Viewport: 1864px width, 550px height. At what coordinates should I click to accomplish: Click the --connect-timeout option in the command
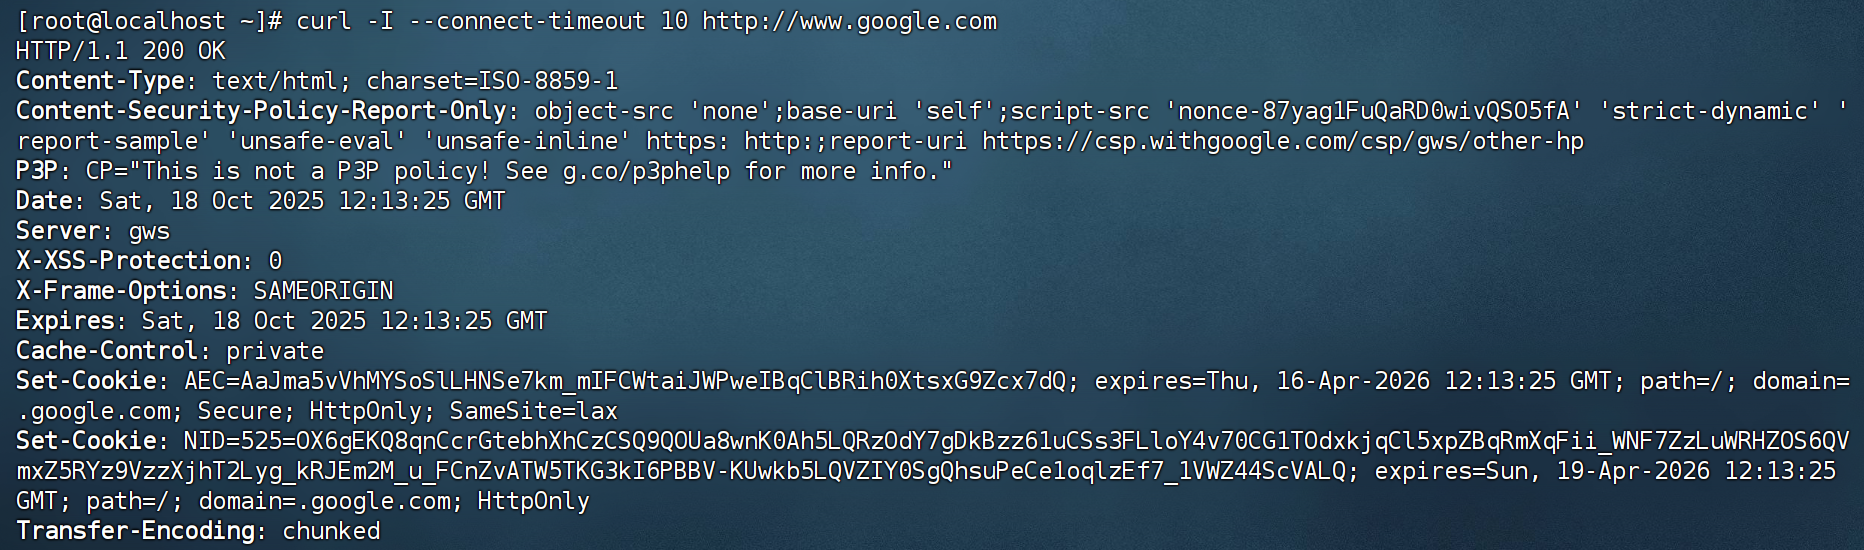click(527, 21)
